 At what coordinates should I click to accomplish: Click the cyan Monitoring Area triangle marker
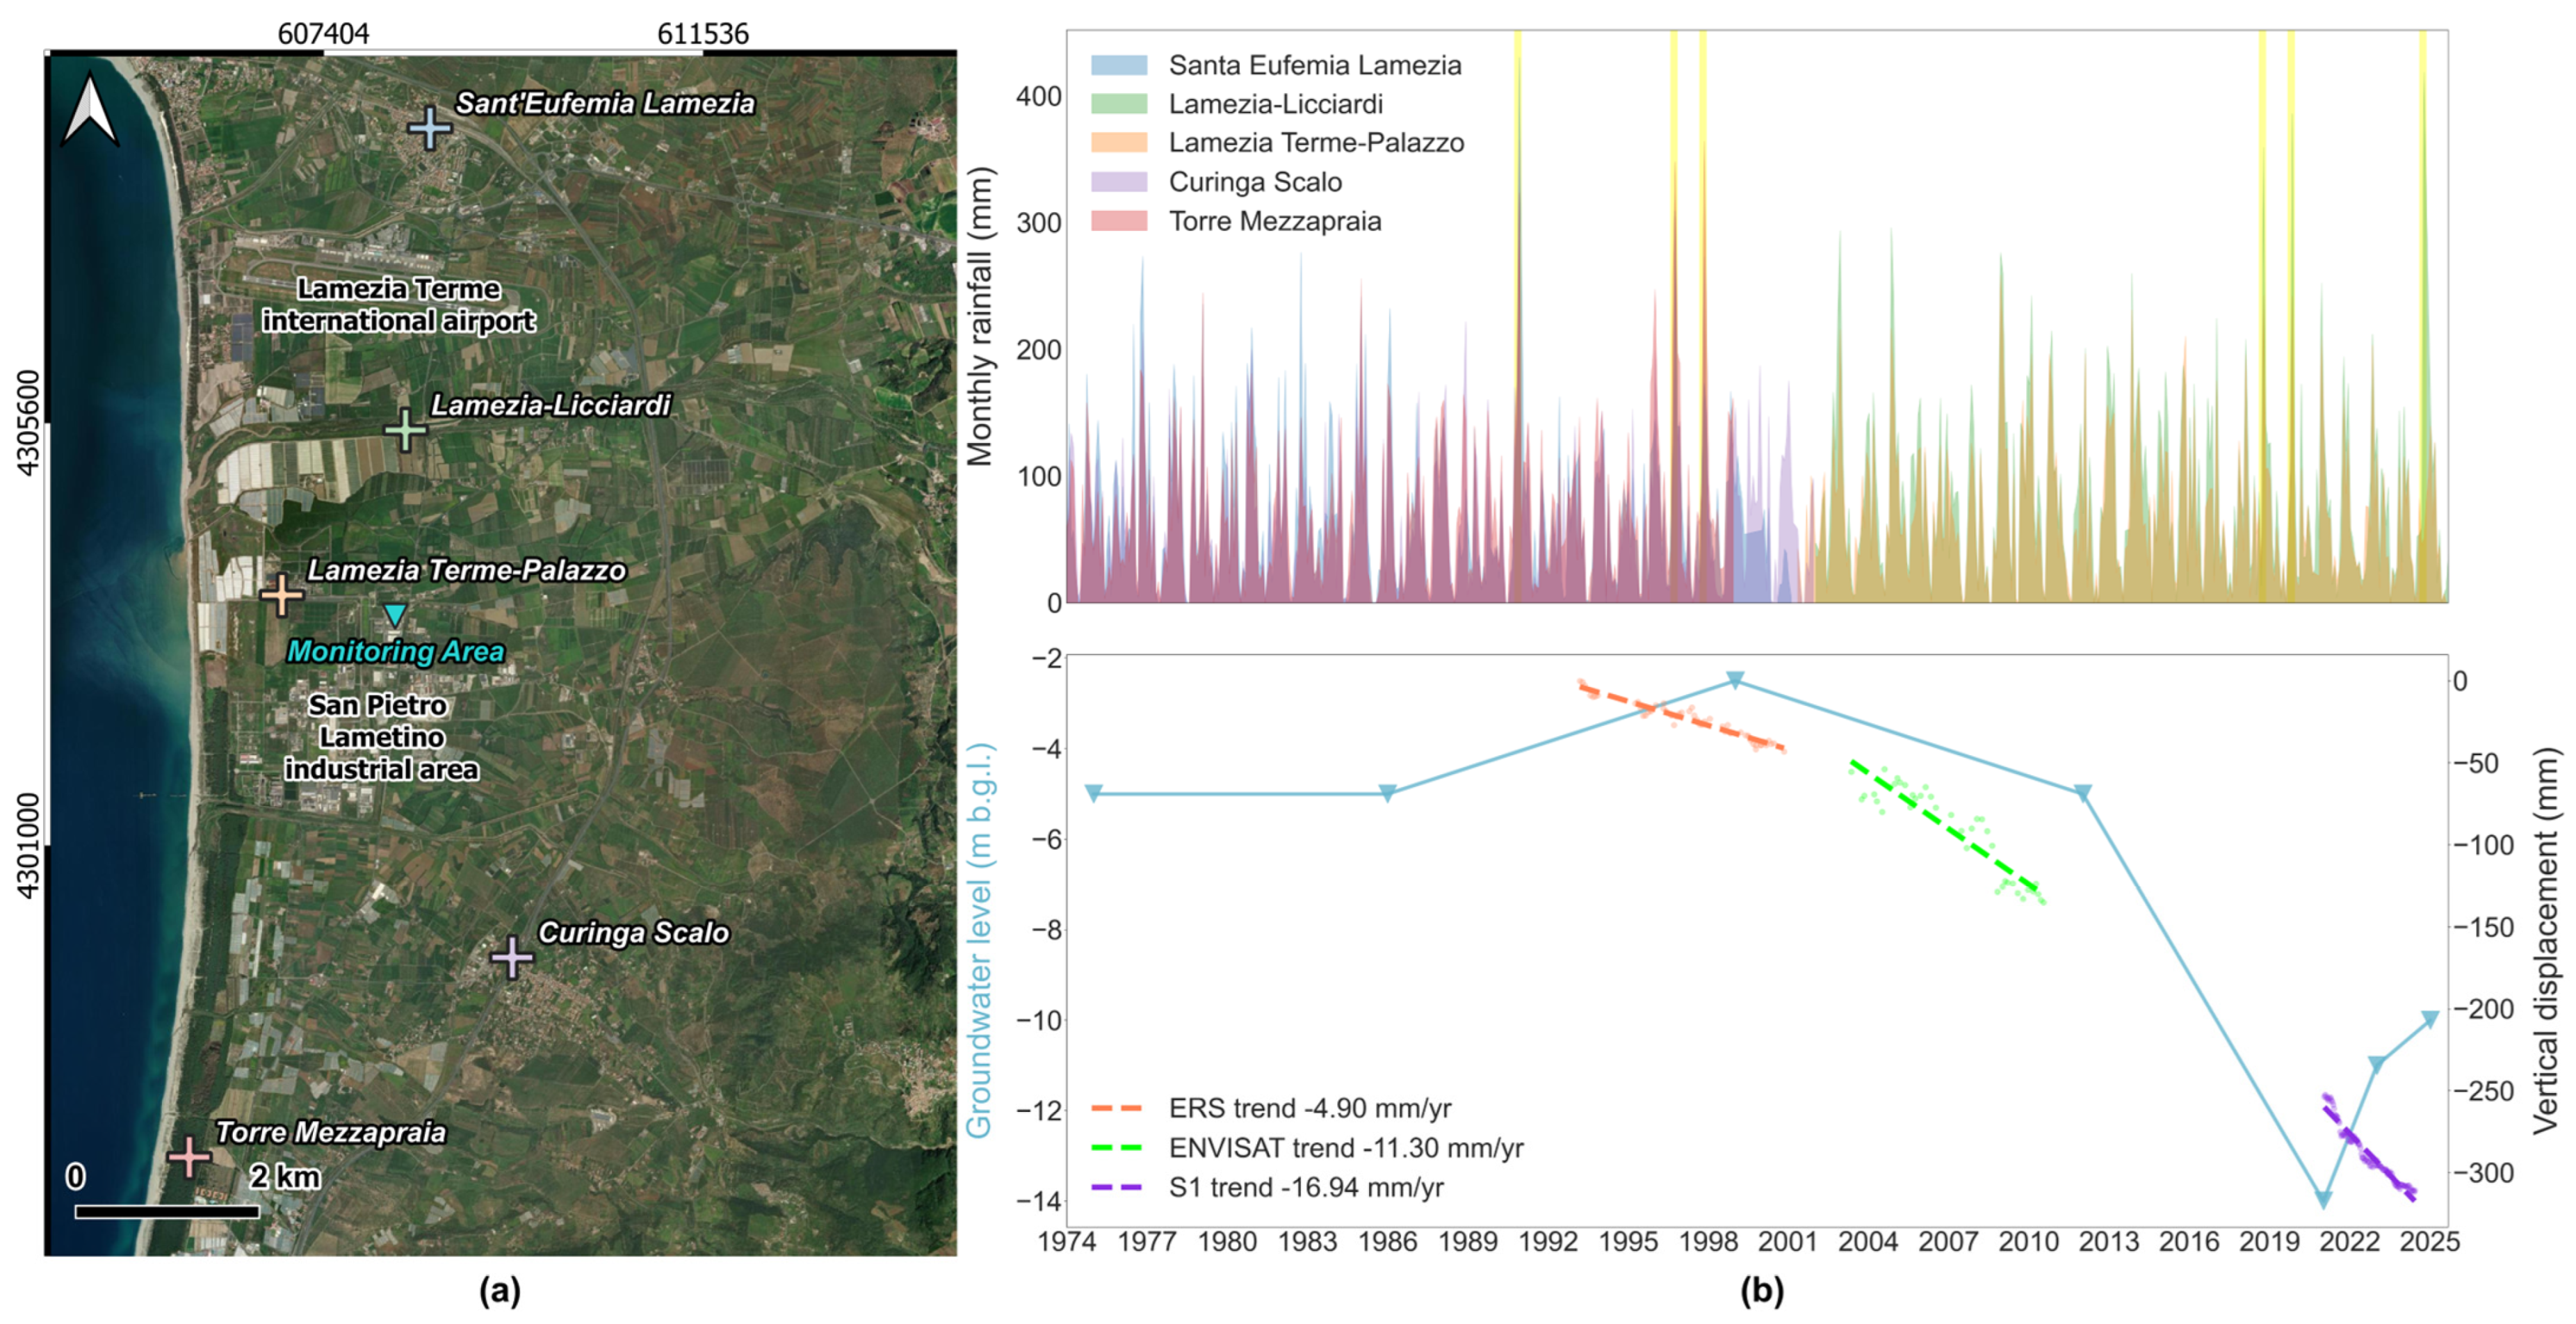coord(395,614)
